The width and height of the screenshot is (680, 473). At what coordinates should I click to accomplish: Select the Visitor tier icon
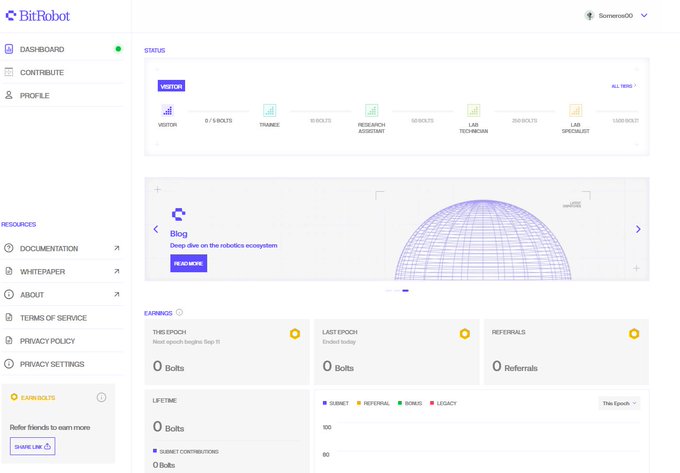pyautogui.click(x=167, y=111)
